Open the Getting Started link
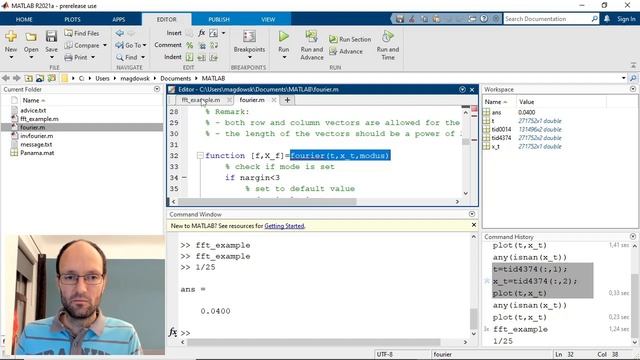640x360 pixels. (x=284, y=226)
